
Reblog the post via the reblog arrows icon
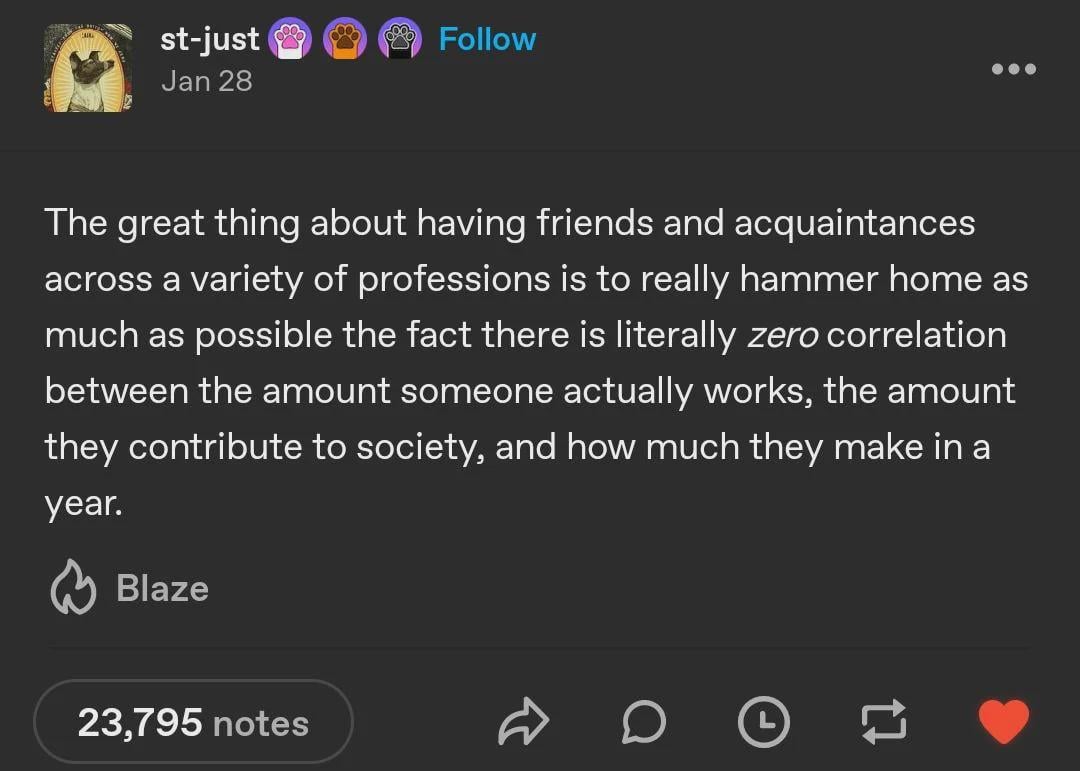click(883, 722)
